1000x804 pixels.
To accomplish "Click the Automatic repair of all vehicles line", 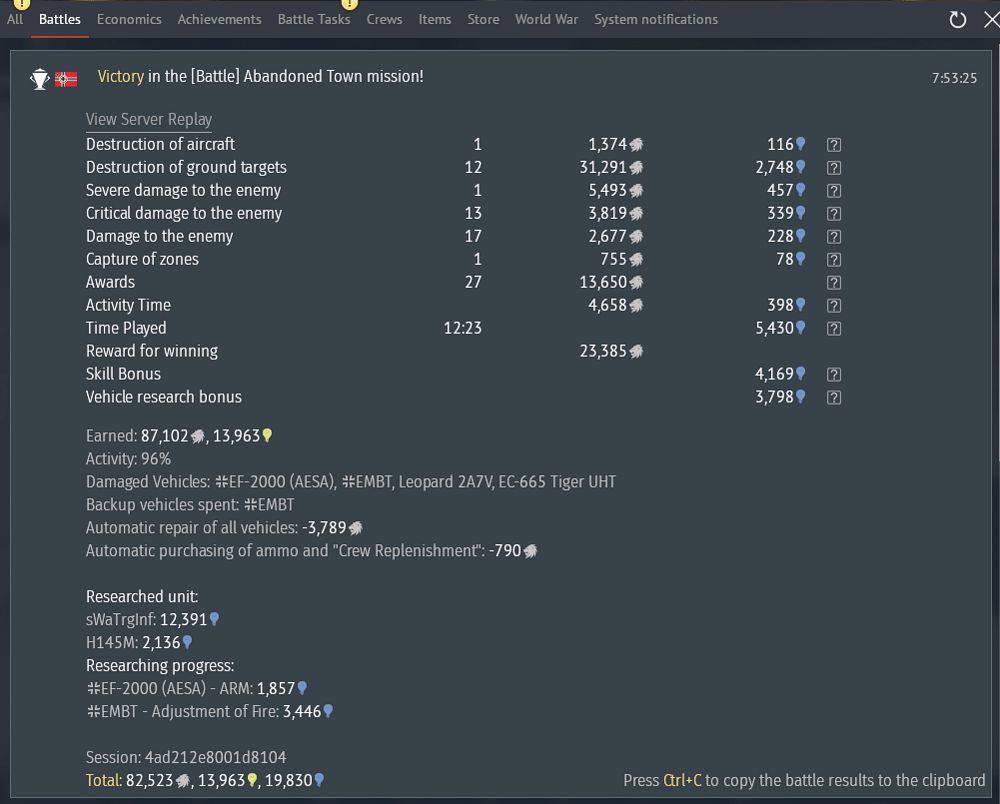I will [224, 527].
